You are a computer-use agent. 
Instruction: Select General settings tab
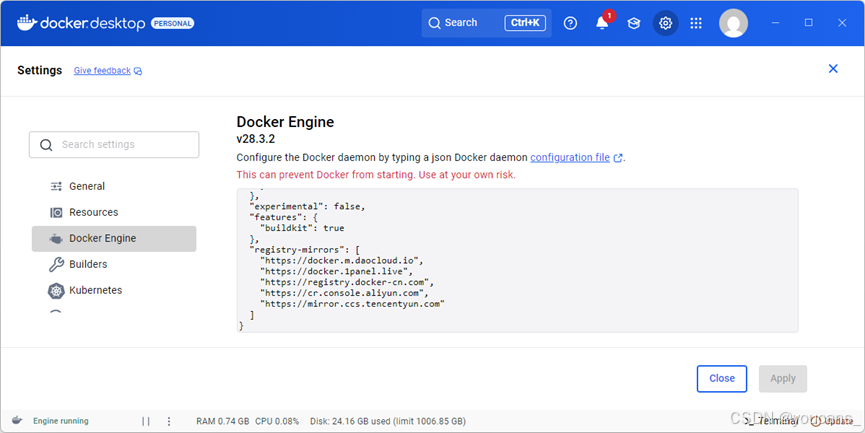[x=114, y=186]
